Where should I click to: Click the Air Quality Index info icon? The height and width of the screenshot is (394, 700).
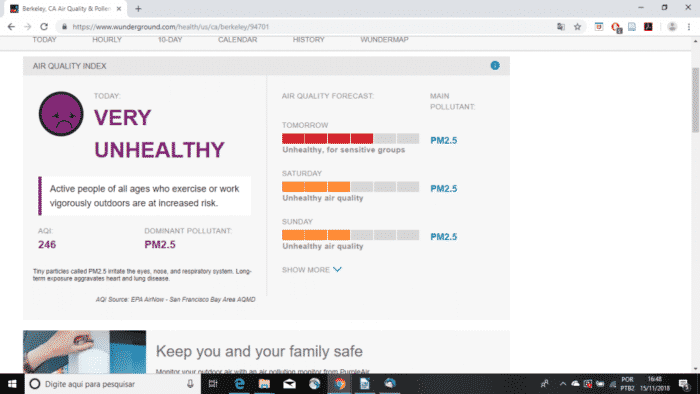pos(495,66)
